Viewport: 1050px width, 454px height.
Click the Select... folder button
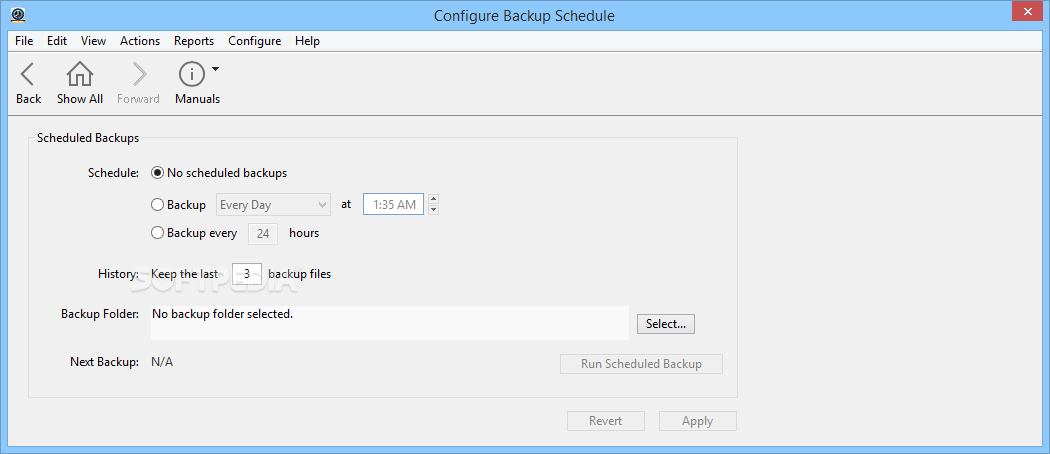(x=665, y=324)
